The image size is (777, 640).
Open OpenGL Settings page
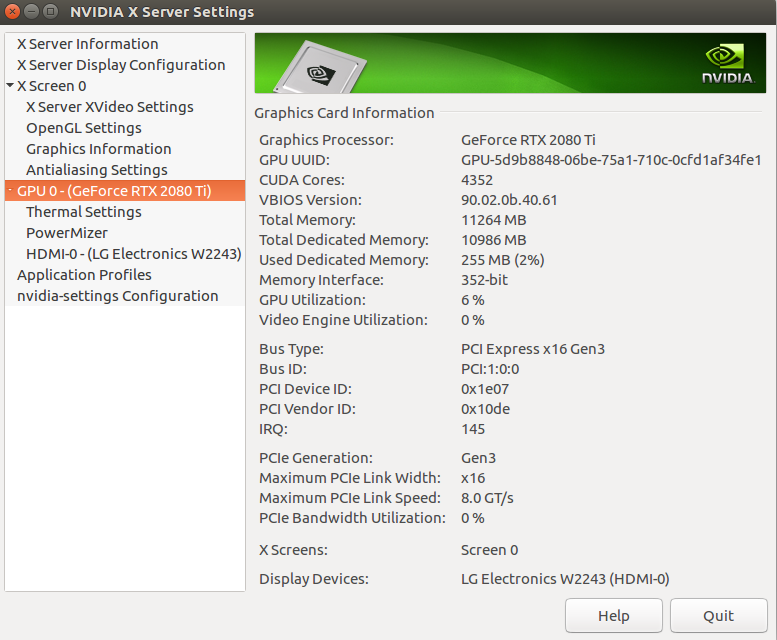[84, 128]
